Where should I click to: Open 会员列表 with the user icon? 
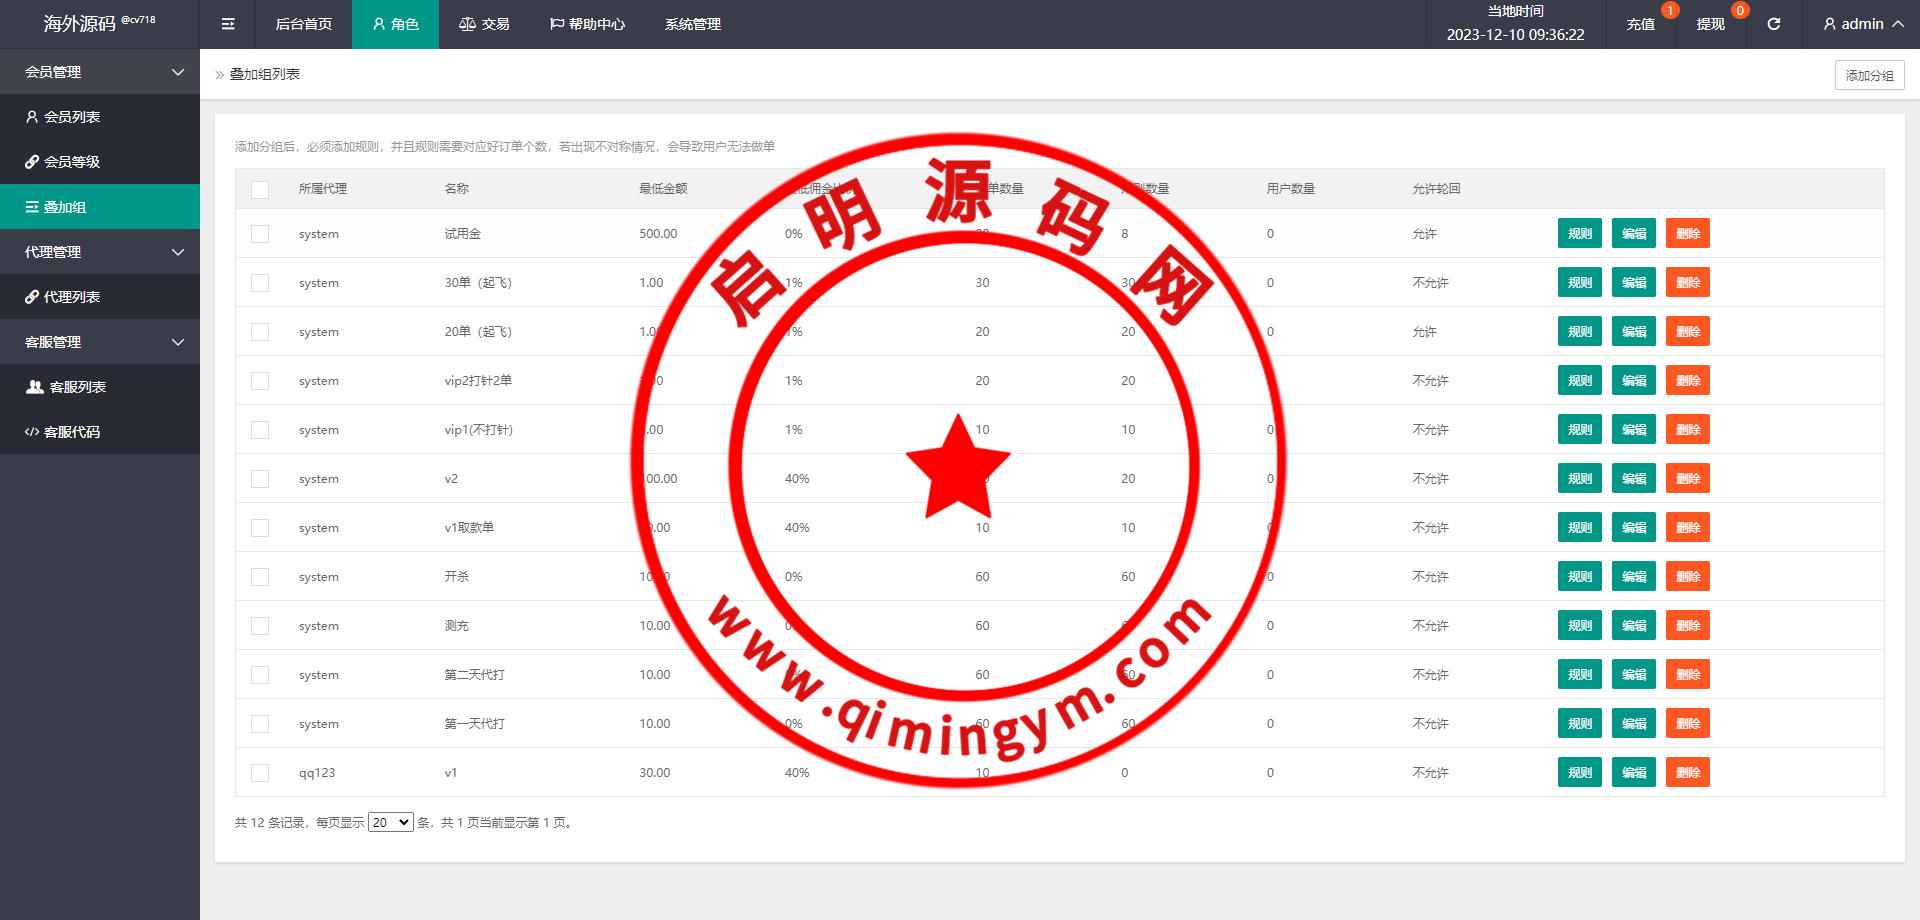[63, 117]
